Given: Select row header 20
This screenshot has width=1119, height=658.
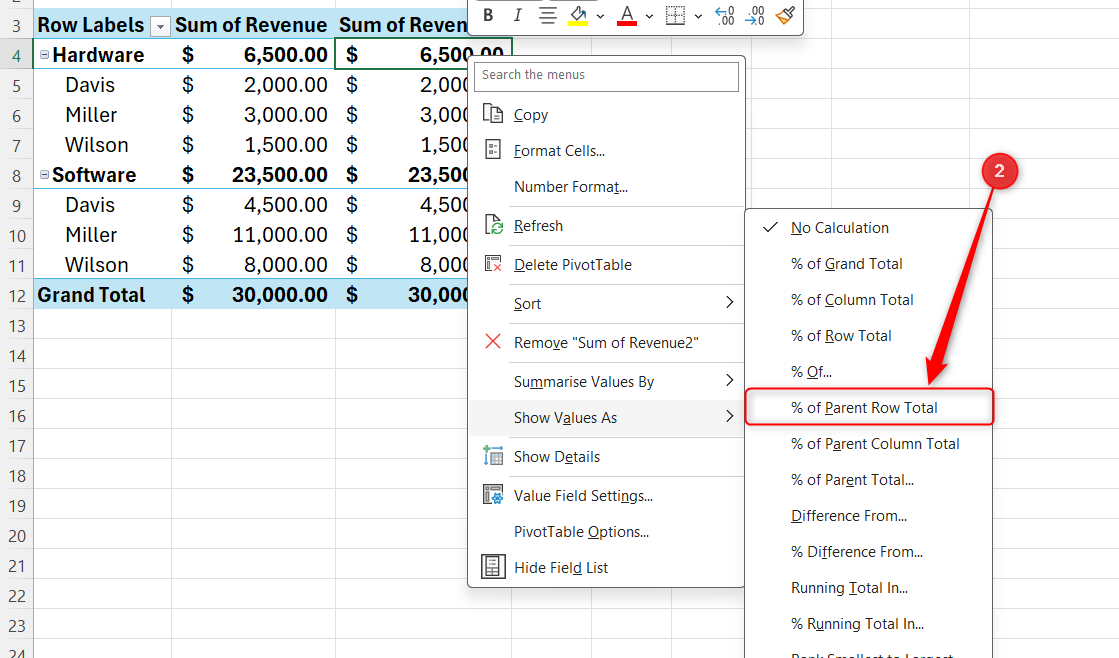Looking at the screenshot, I should click(x=16, y=535).
